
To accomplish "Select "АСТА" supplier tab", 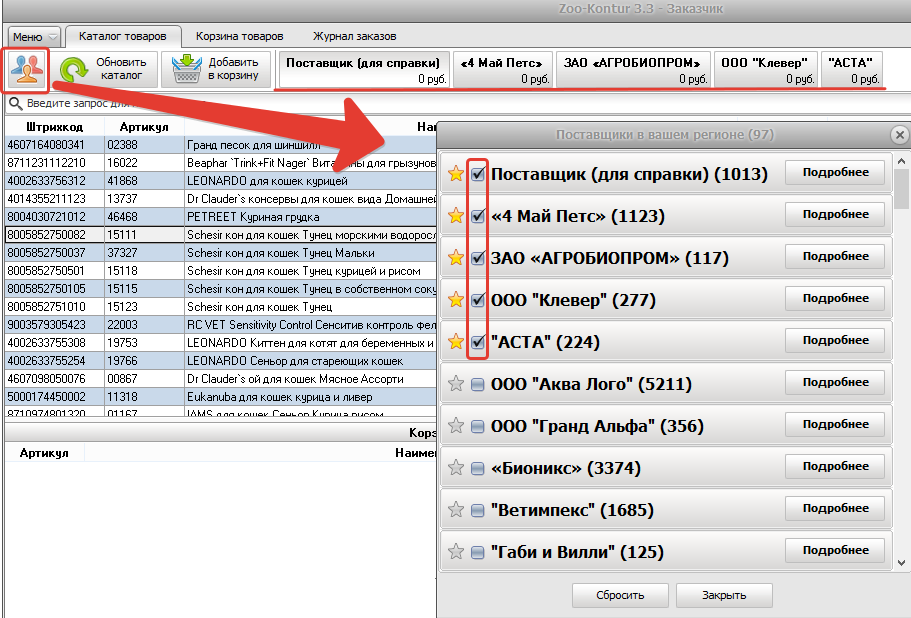I will tap(852, 70).
